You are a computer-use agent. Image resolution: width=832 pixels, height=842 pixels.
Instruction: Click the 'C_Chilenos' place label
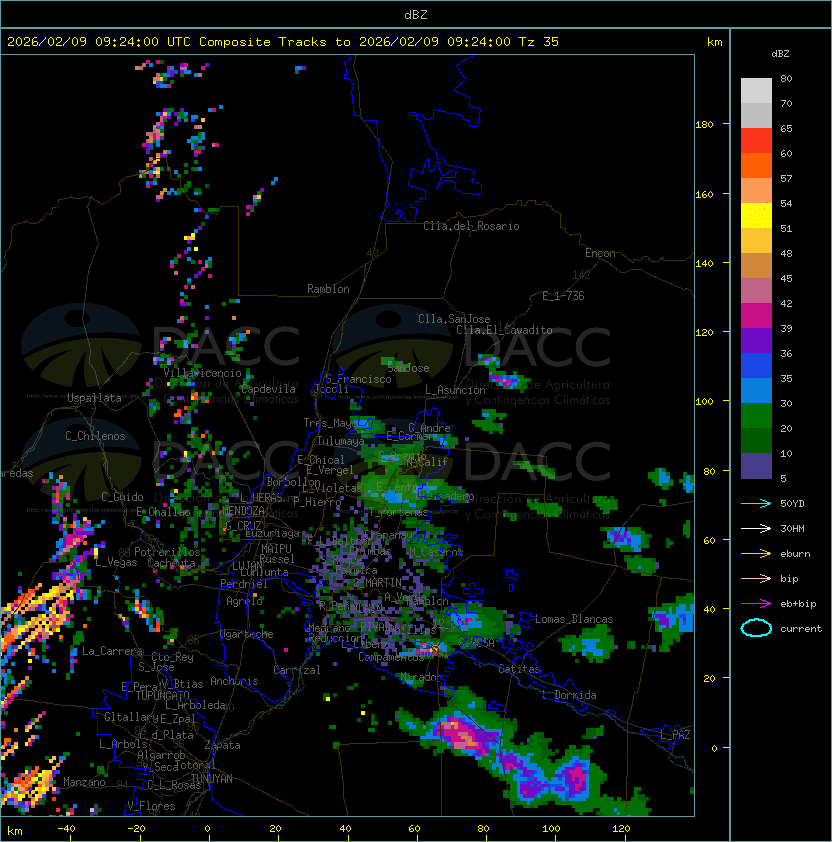pos(95,436)
